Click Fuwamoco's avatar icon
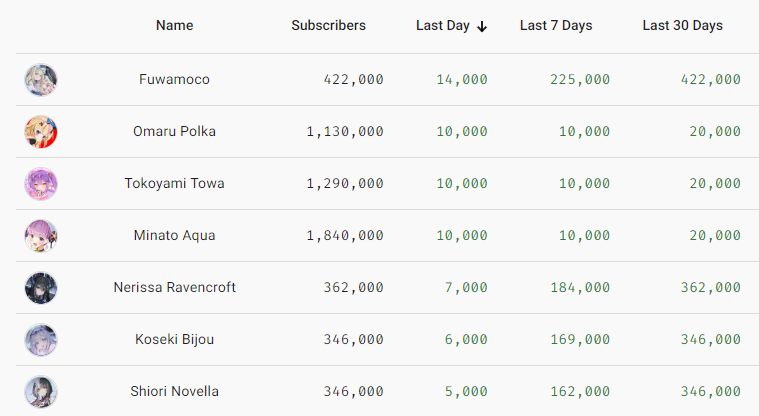The height and width of the screenshot is (416, 759). [x=41, y=80]
